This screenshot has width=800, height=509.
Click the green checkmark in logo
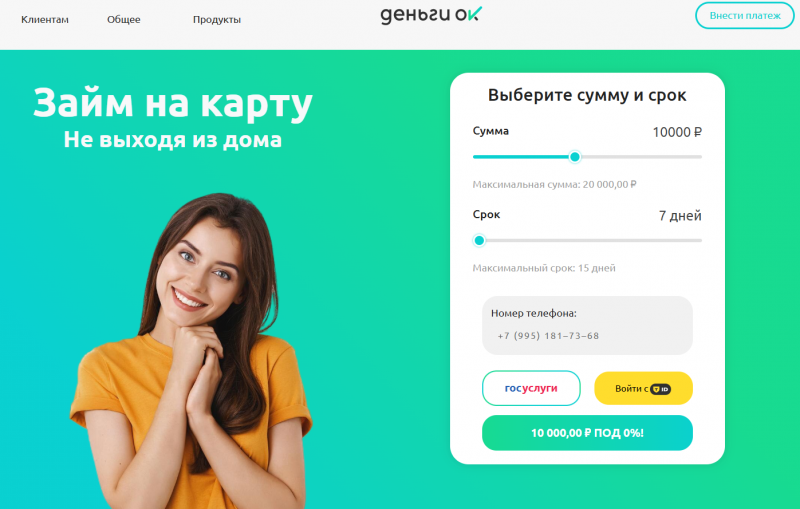(x=474, y=14)
